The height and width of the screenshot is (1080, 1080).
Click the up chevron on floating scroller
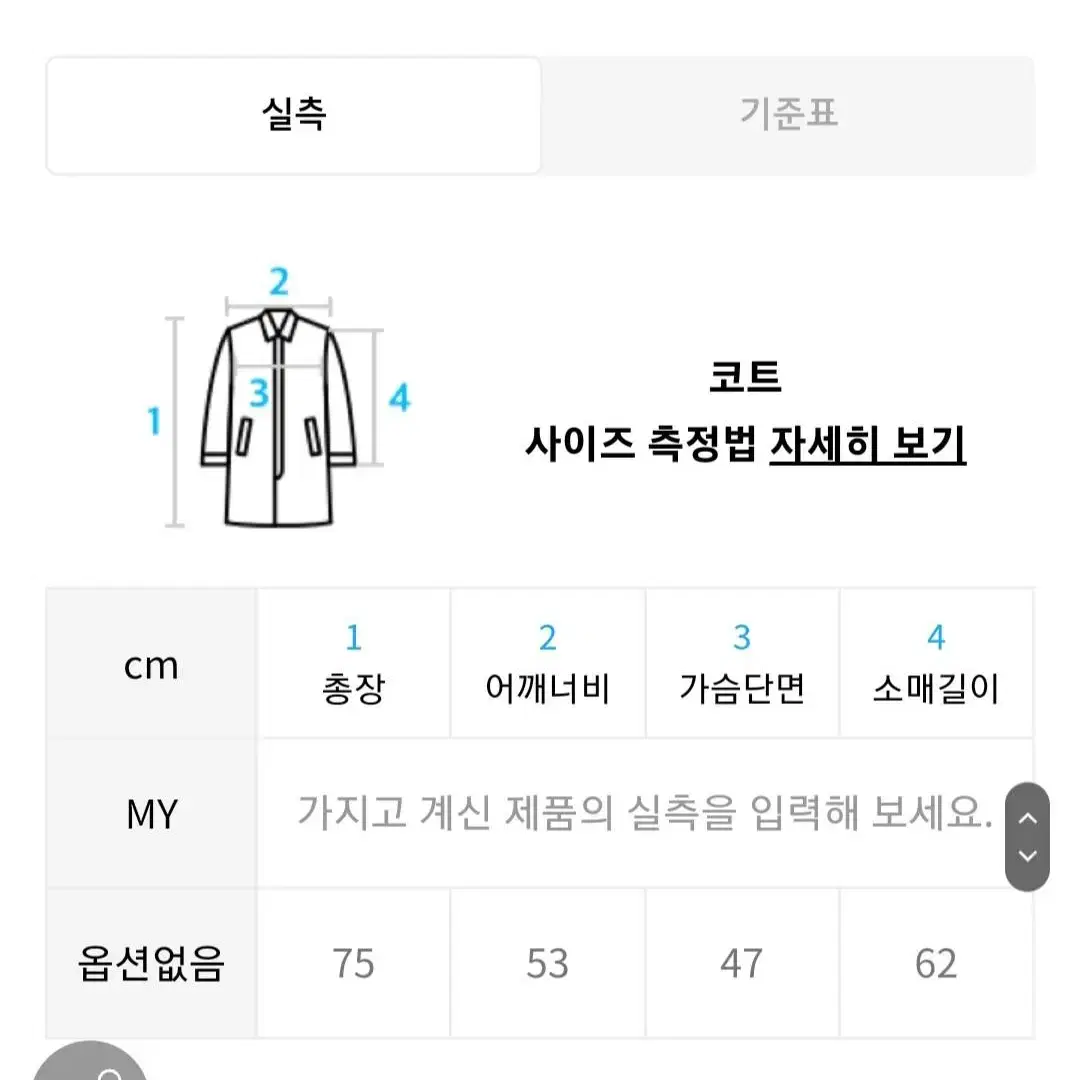coord(1027,818)
